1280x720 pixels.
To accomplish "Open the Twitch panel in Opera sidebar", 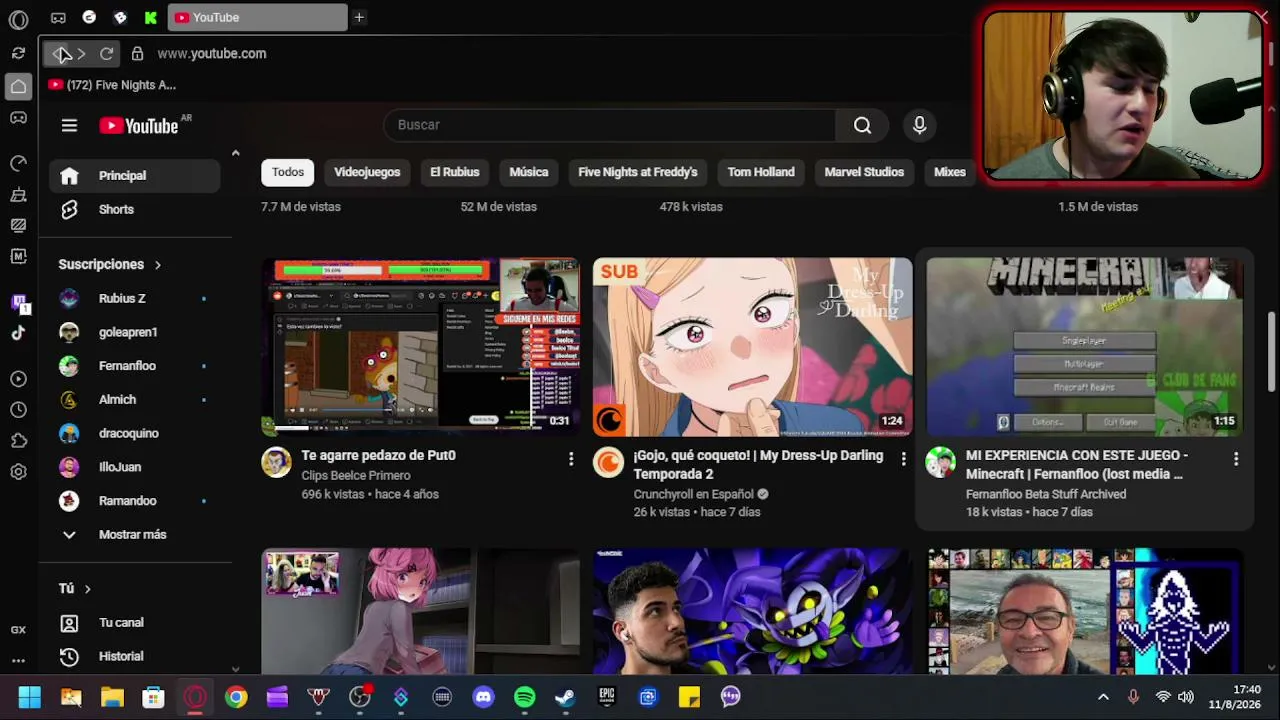I will (x=18, y=302).
